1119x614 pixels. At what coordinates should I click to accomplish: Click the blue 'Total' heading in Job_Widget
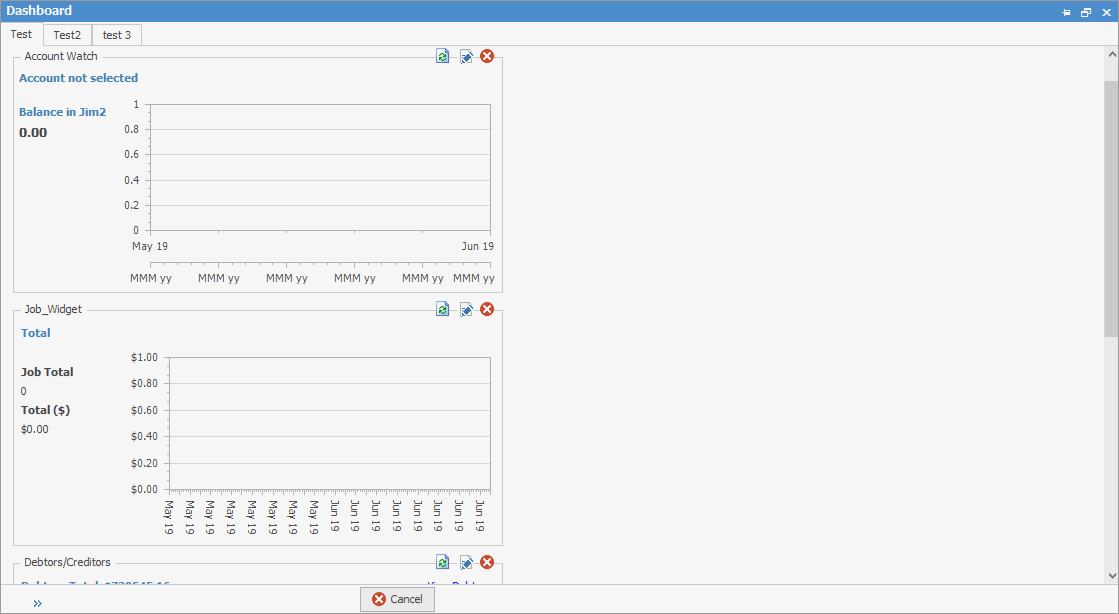click(x=36, y=333)
